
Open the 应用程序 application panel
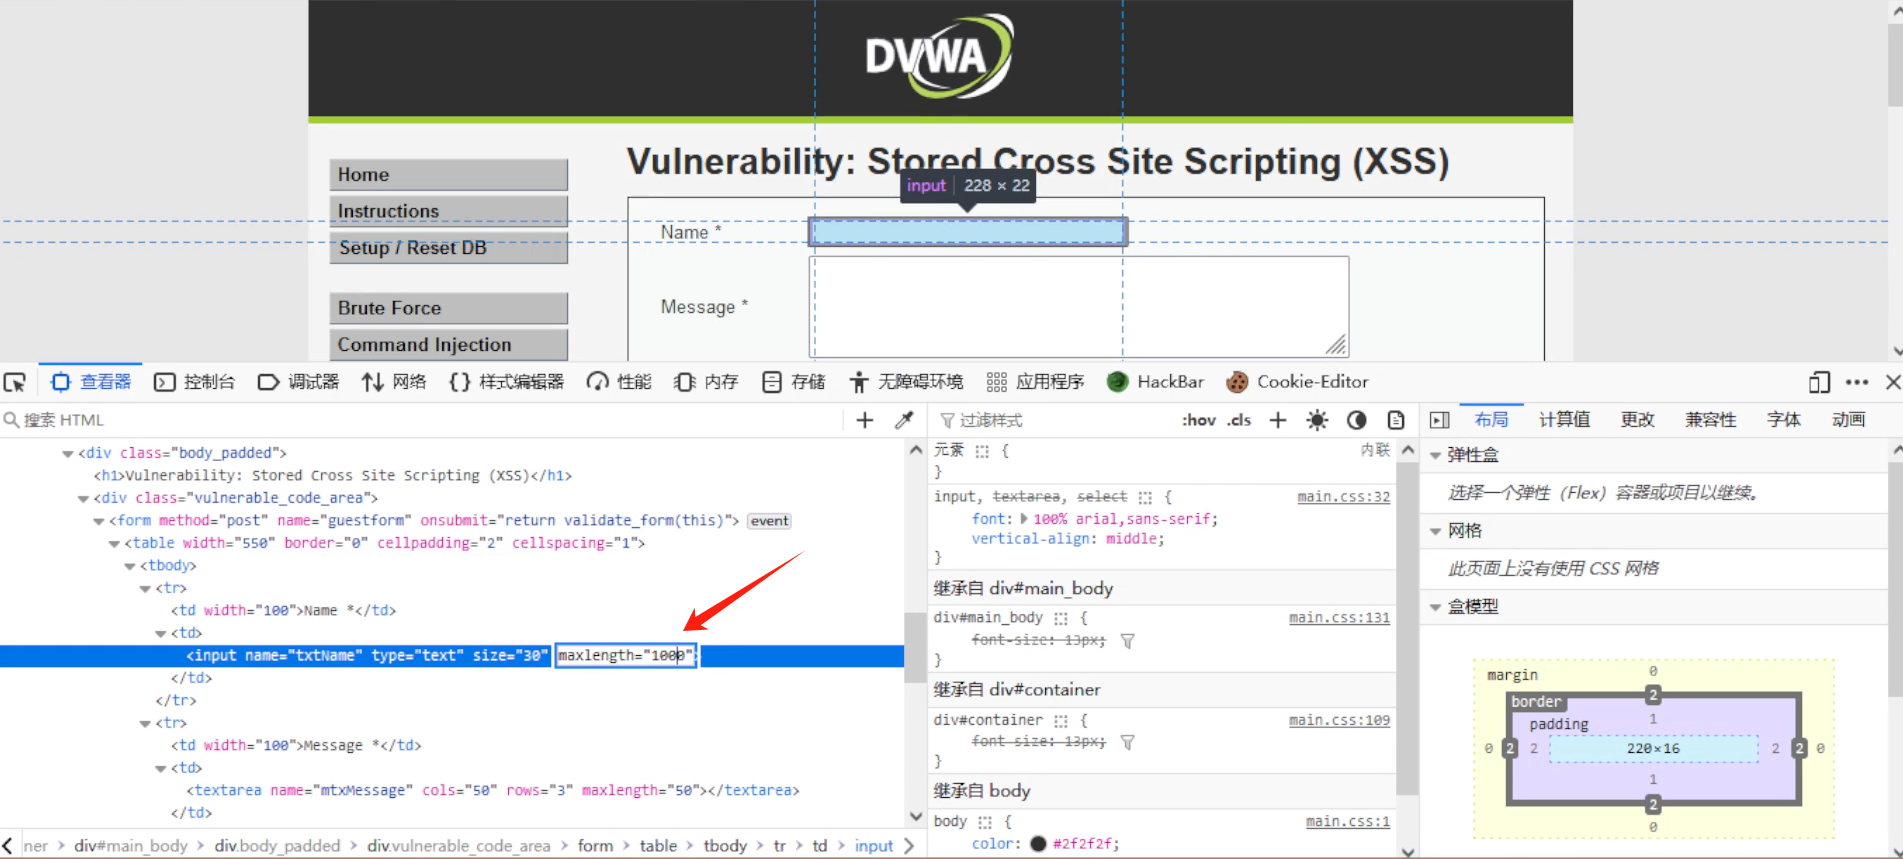pos(1035,382)
